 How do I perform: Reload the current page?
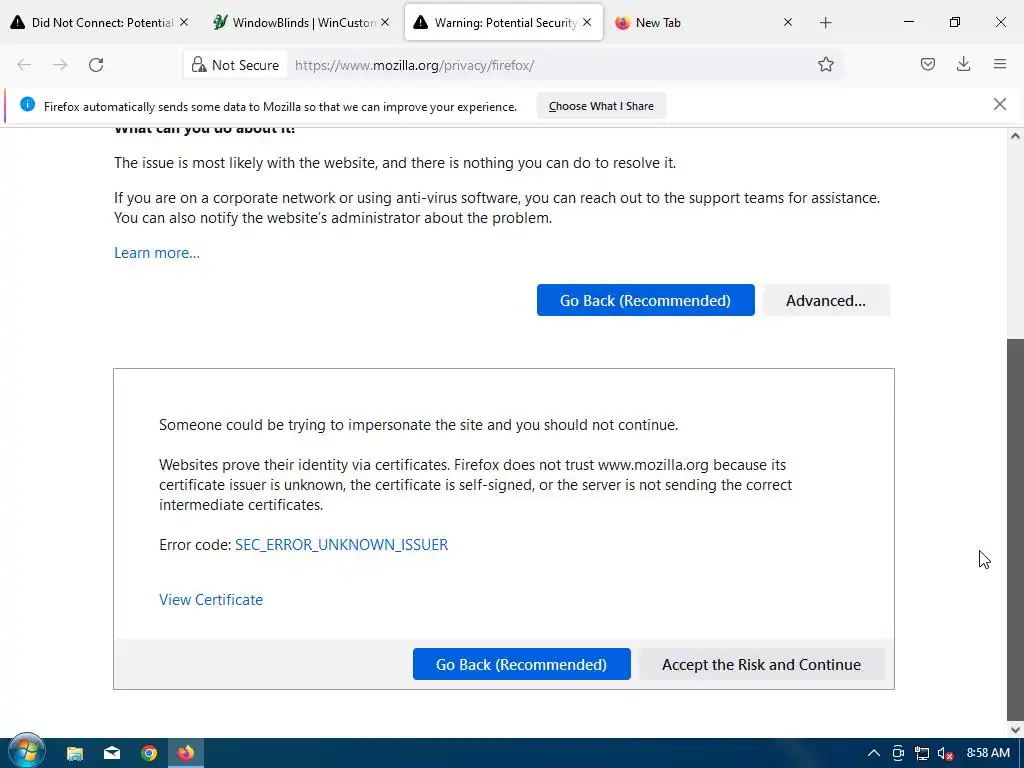[x=96, y=65]
